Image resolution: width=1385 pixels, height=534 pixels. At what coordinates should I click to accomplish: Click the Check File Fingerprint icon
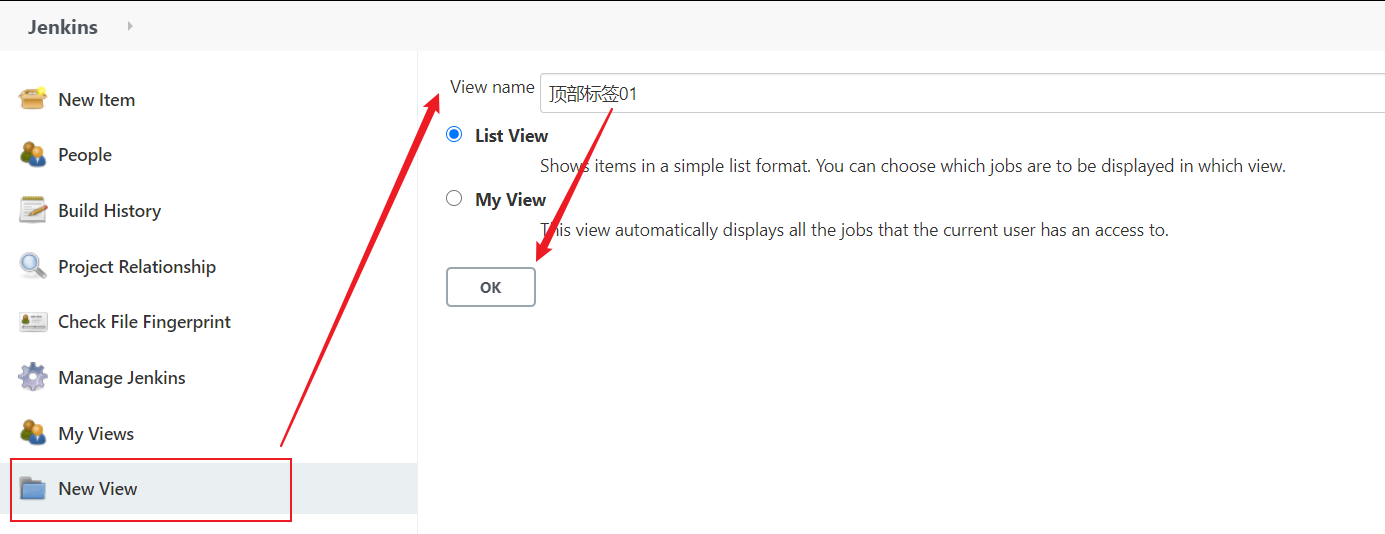33,322
